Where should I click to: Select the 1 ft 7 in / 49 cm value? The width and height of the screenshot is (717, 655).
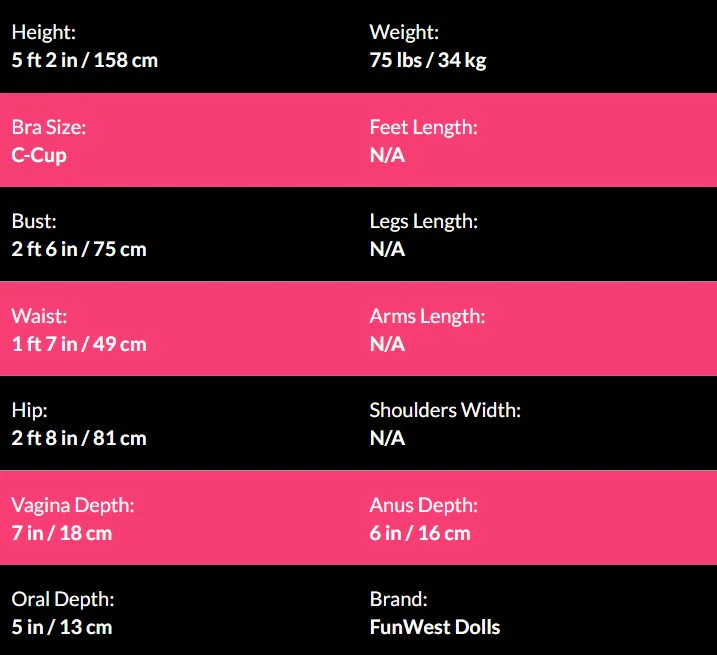tap(79, 344)
